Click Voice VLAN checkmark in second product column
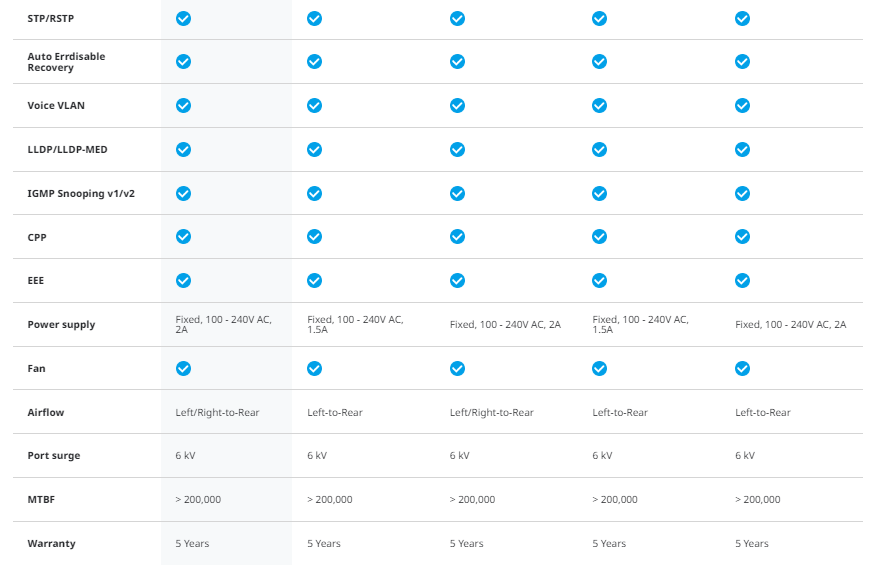The image size is (870, 565). (x=314, y=105)
